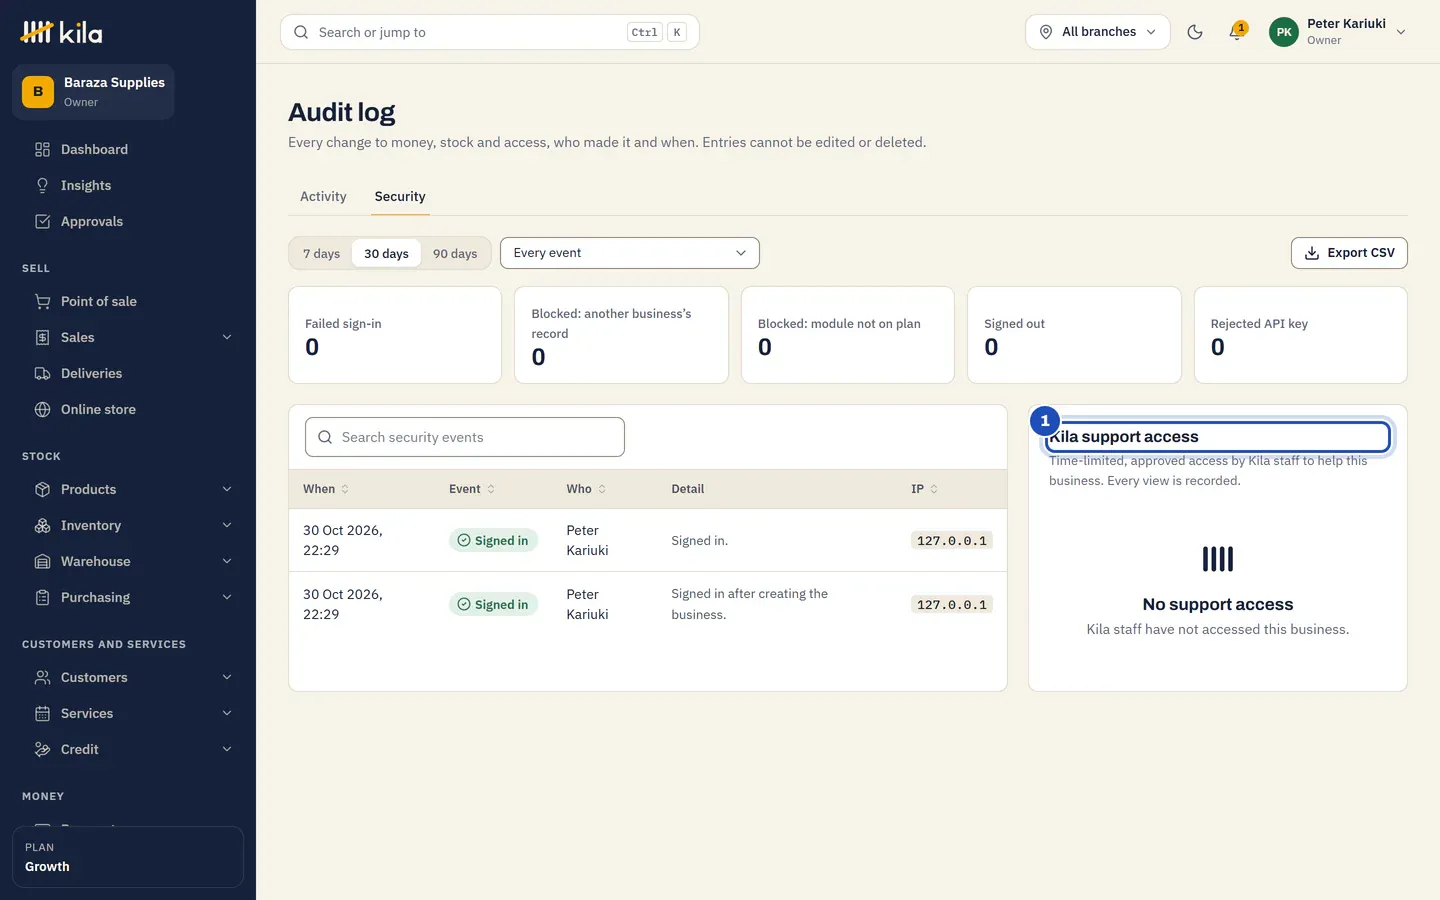Image resolution: width=1440 pixels, height=900 pixels.
Task: Focus the Search or jump to box
Action: [x=490, y=32]
